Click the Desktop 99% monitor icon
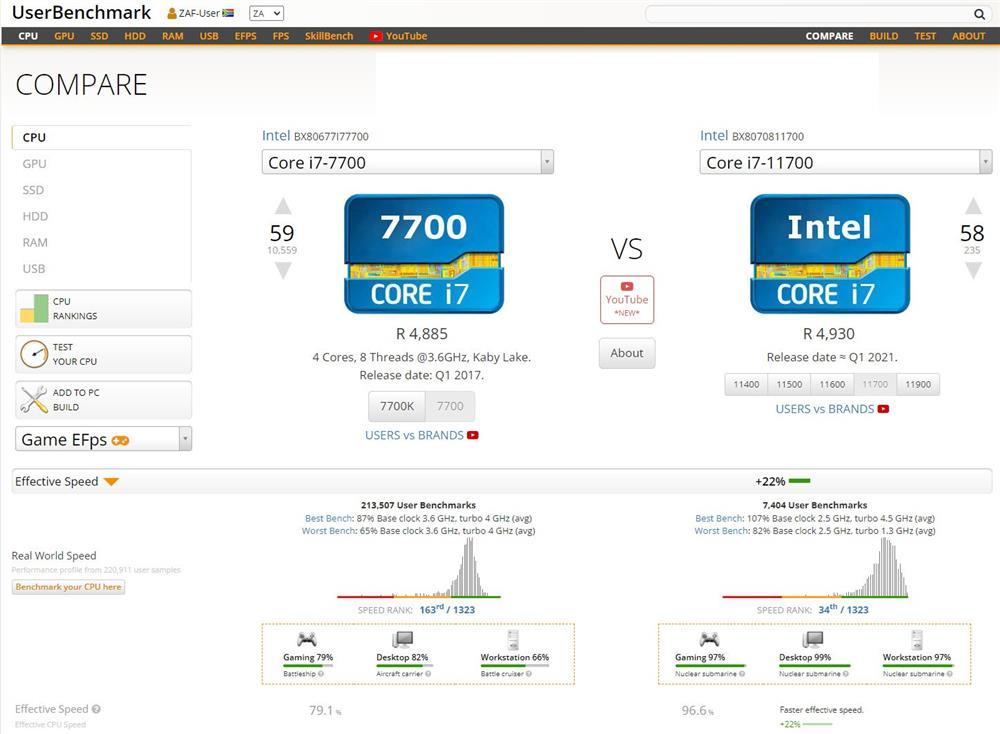The image size is (1000, 734). point(812,639)
